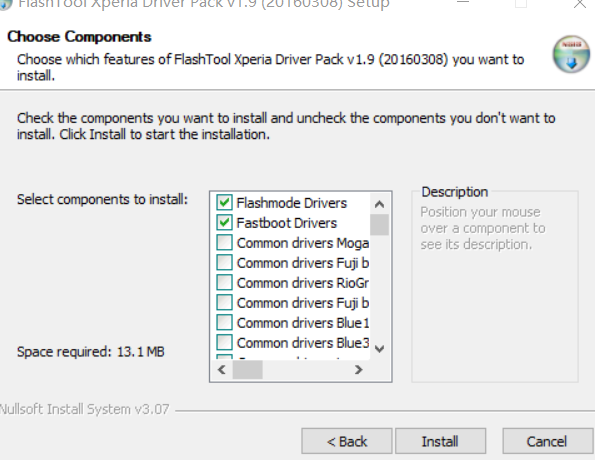595x460 pixels.
Task: Click the vertical scrollbar thumb
Action: 379,225
